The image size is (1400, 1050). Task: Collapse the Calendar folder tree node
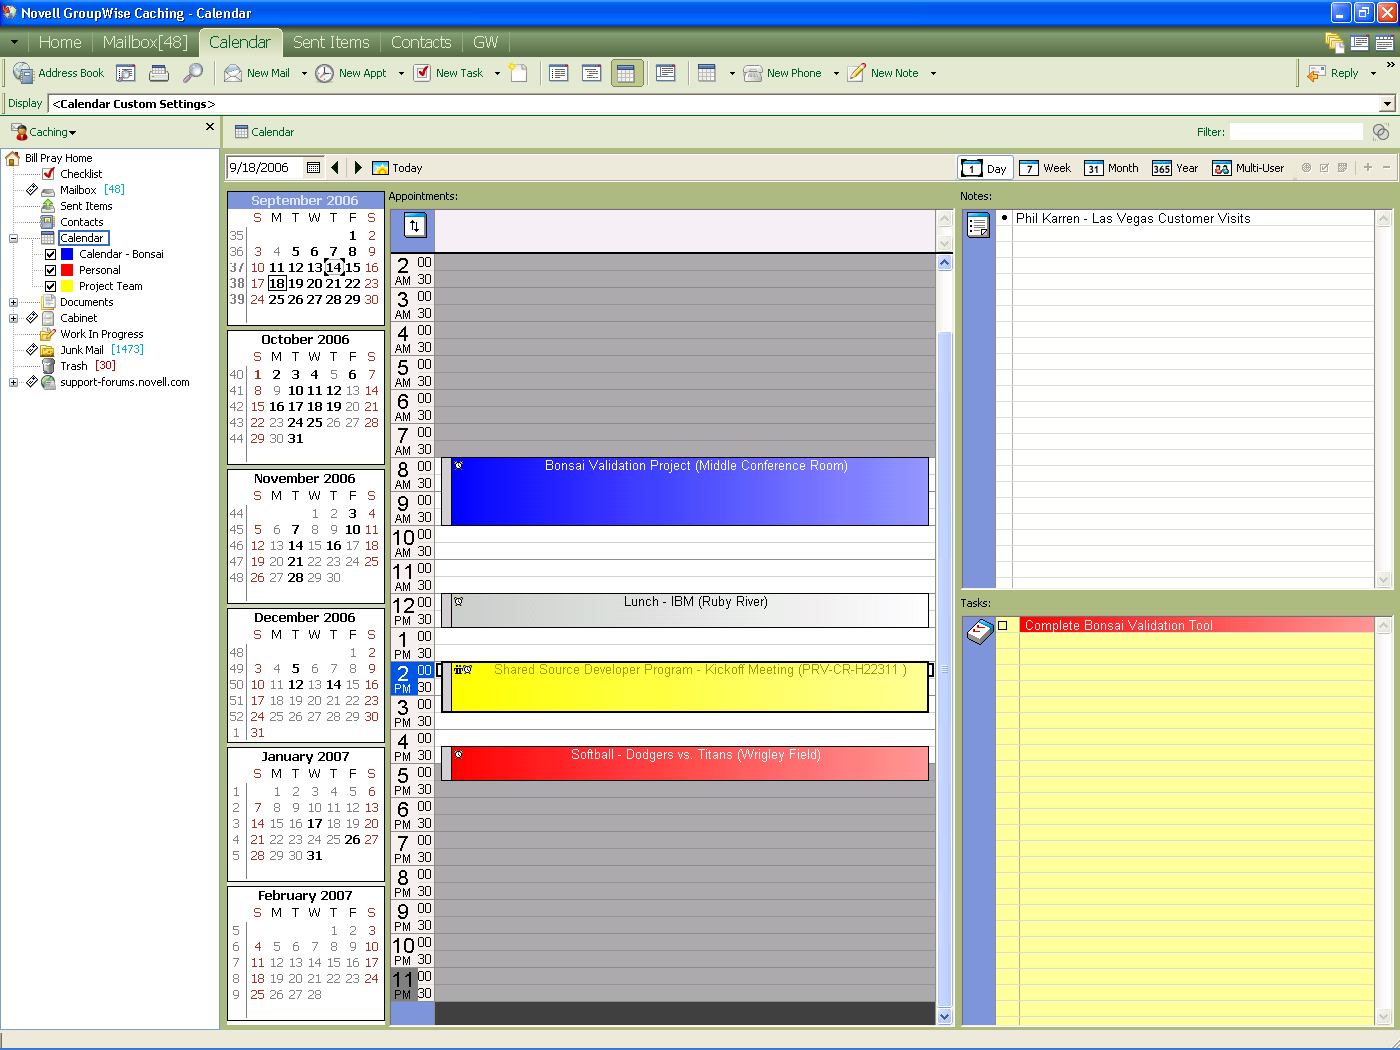(13, 238)
